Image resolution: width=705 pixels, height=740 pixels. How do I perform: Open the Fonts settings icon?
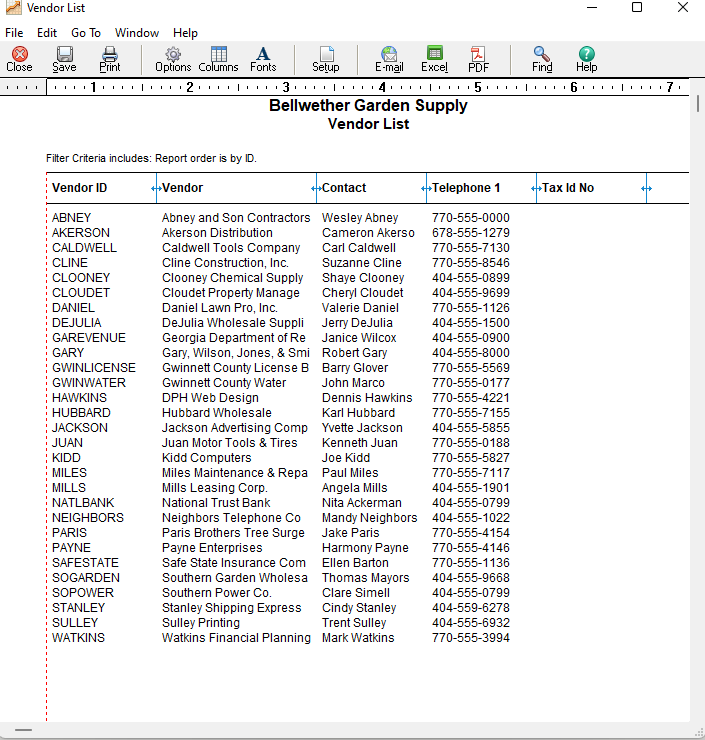point(263,59)
